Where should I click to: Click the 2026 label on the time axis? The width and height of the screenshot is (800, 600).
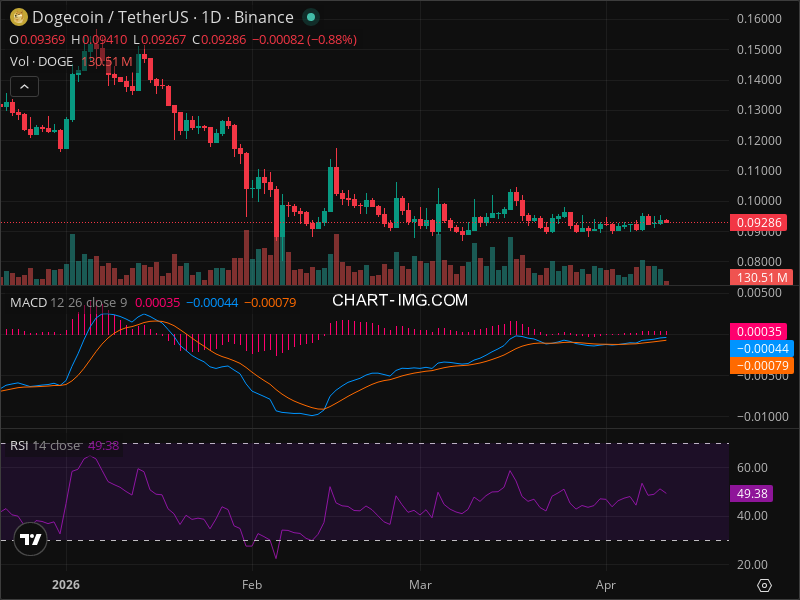pos(66,585)
